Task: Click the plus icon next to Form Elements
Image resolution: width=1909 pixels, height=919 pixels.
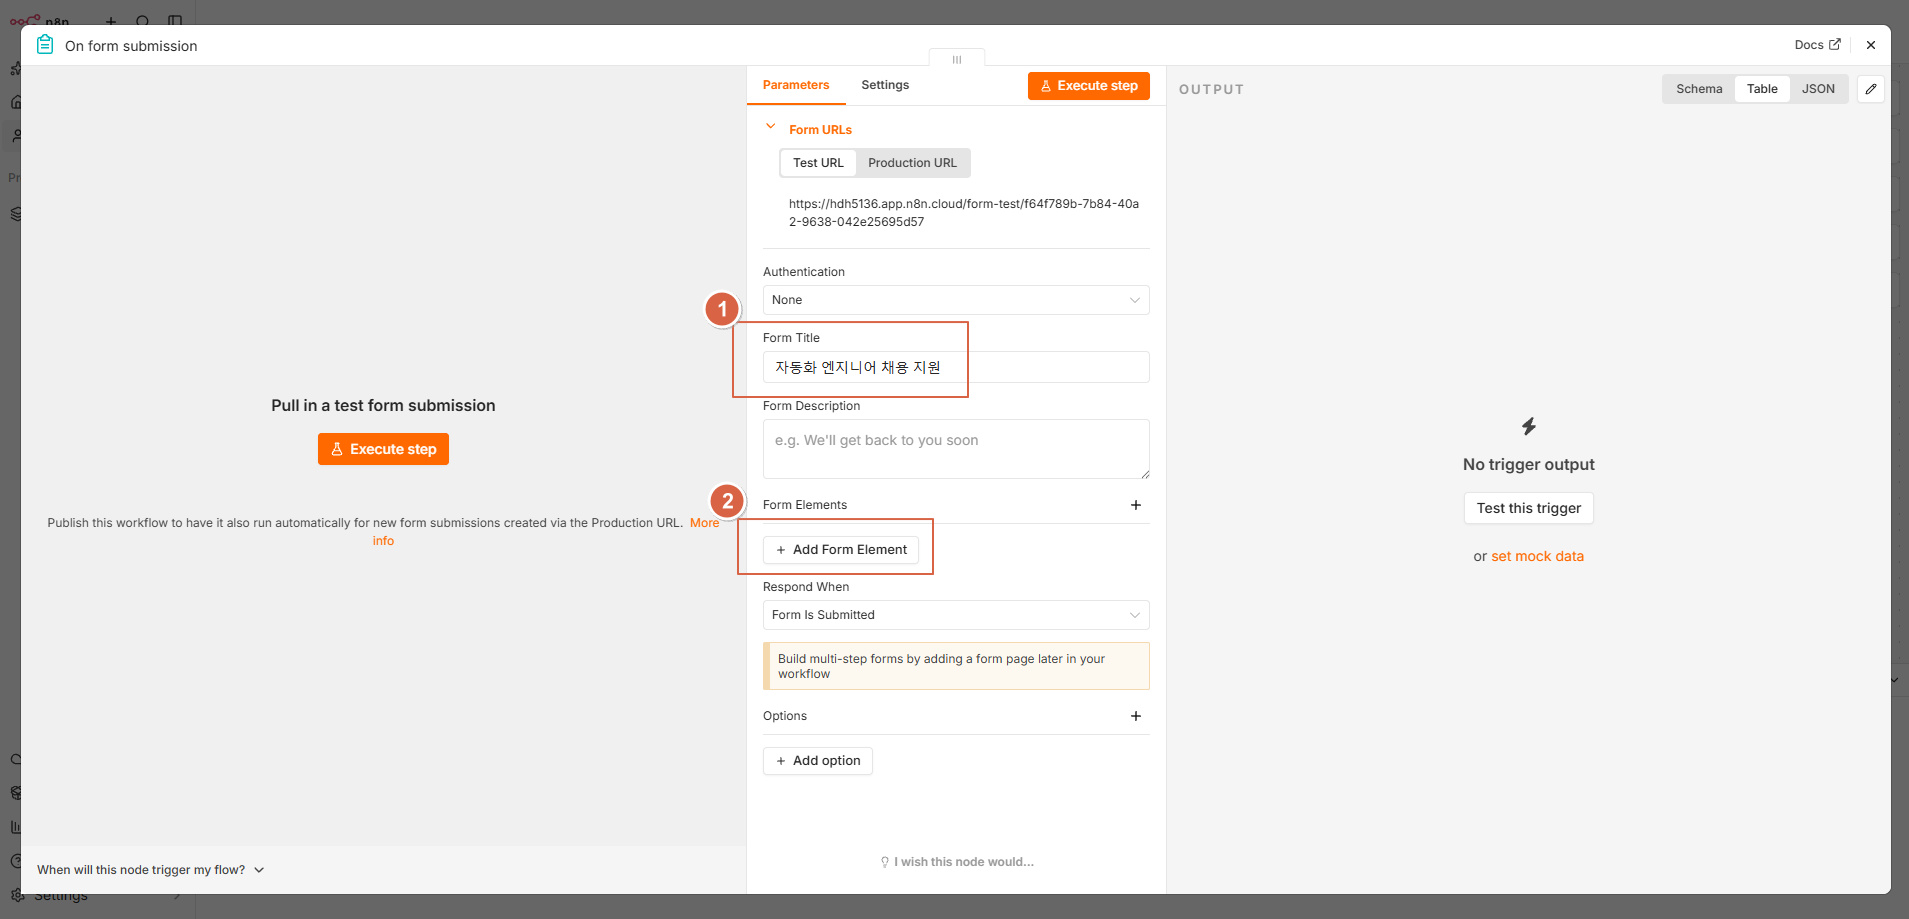Action: click(x=1136, y=505)
